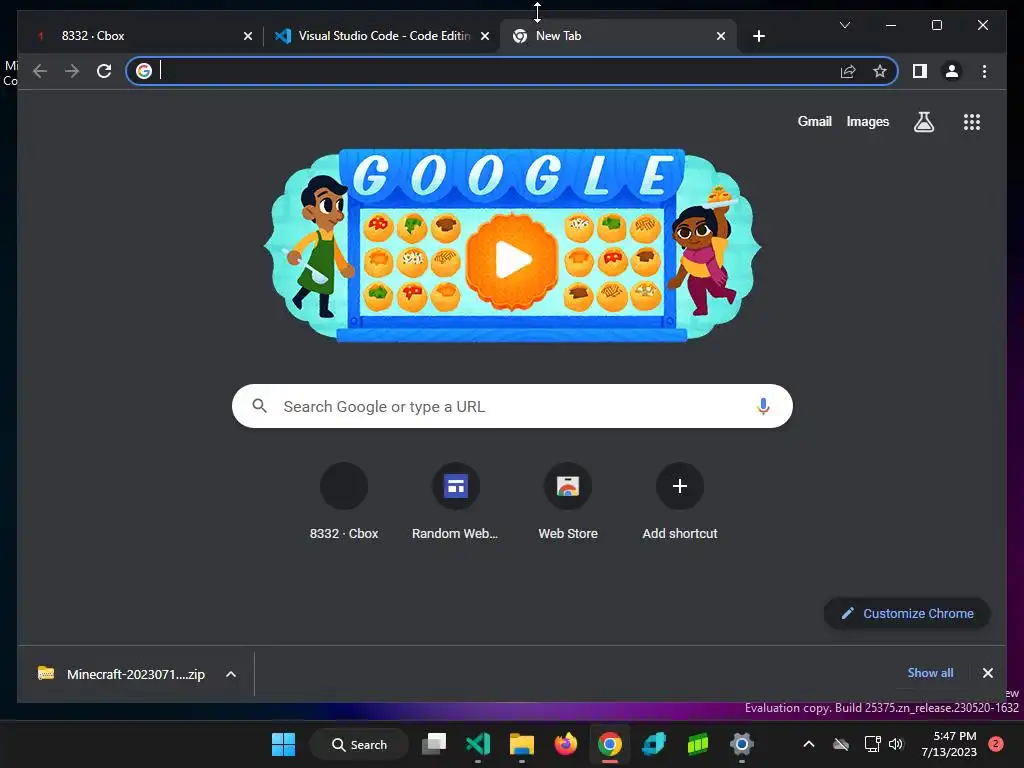The width and height of the screenshot is (1024, 768).
Task: Switch to Visual Studio Code tab
Action: click(x=382, y=36)
